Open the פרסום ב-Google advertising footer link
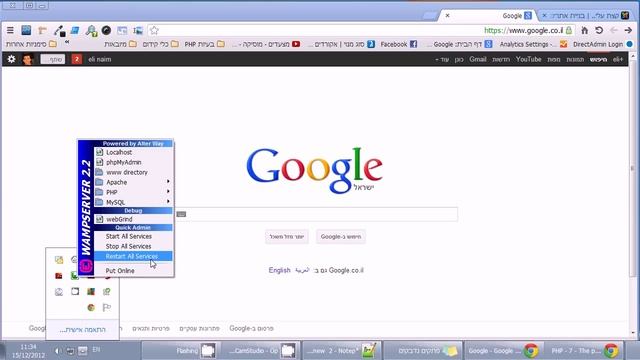 coord(251,328)
